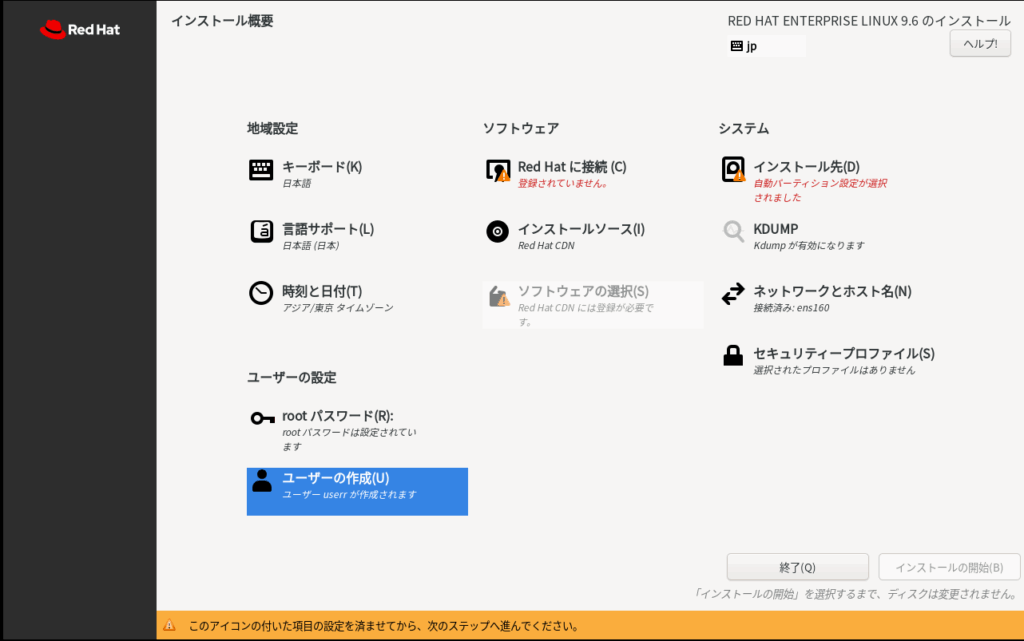Select the jp keyboard layout indicator
Image resolution: width=1024 pixels, height=641 pixels.
[766, 46]
